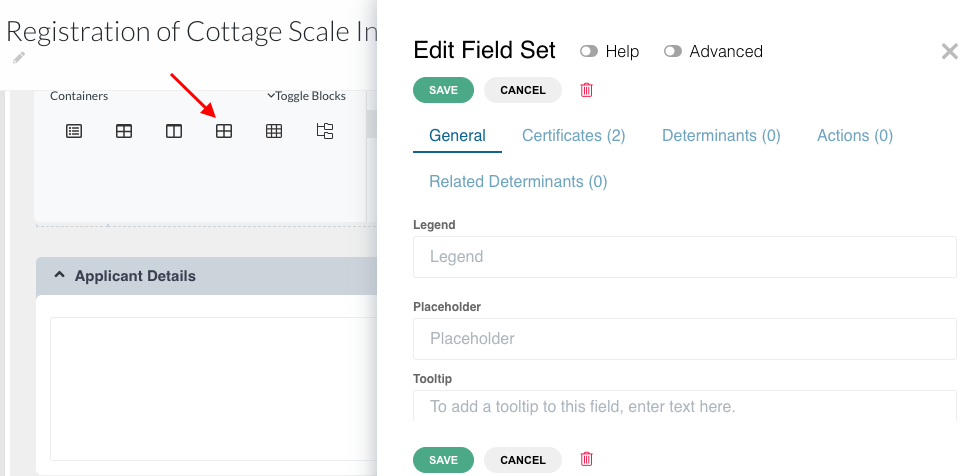The width and height of the screenshot is (966, 476).
Task: Collapse the Applicant Details section
Action: pos(59,275)
